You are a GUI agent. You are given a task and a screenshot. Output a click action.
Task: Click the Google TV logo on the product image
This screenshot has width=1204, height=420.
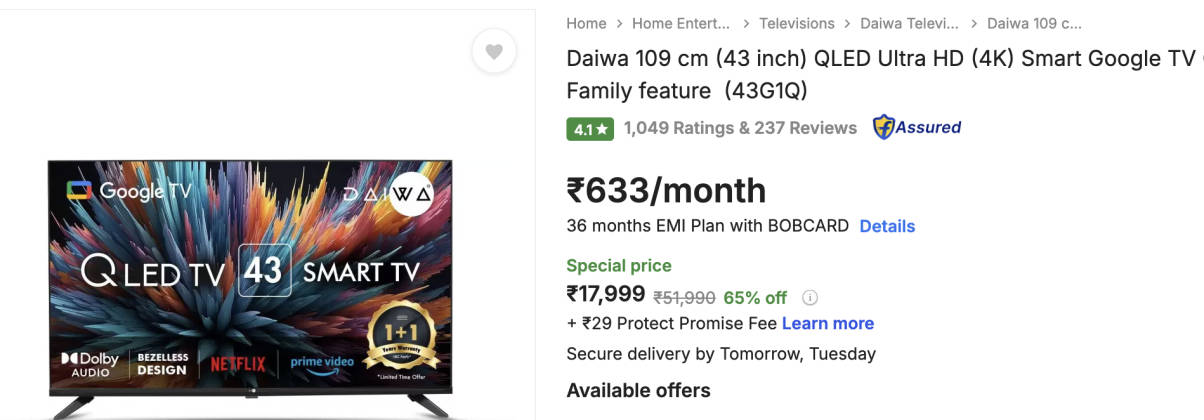129,190
